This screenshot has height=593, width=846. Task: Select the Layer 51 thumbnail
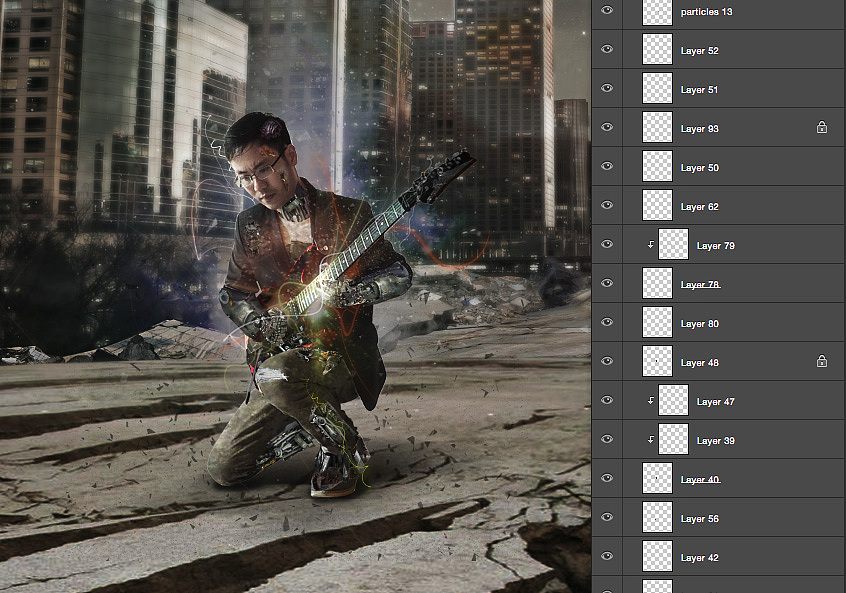click(x=657, y=88)
